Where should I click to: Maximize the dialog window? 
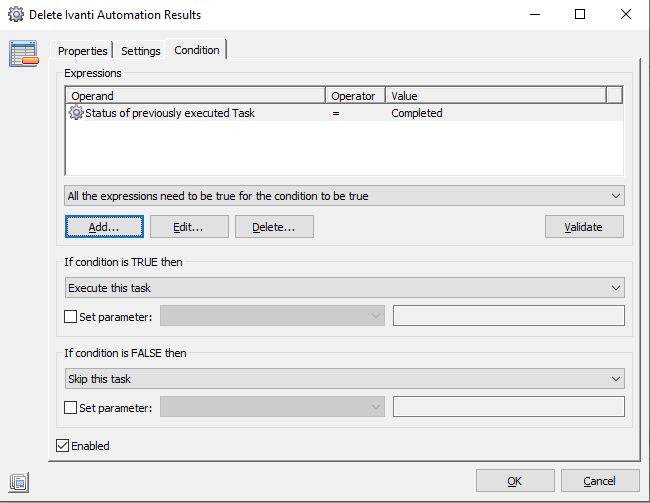(x=580, y=15)
